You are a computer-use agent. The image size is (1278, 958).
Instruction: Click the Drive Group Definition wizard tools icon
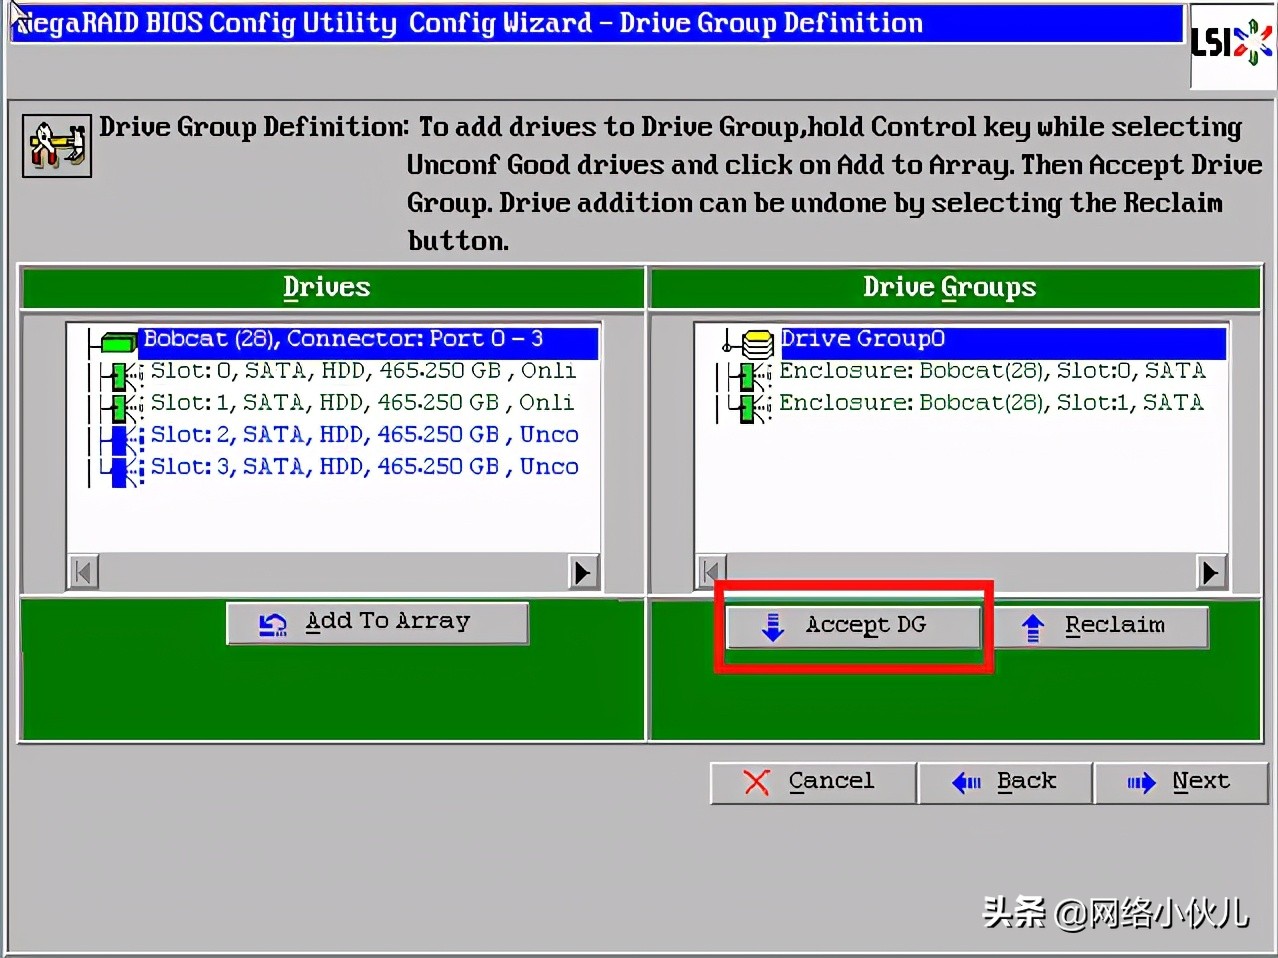point(57,146)
